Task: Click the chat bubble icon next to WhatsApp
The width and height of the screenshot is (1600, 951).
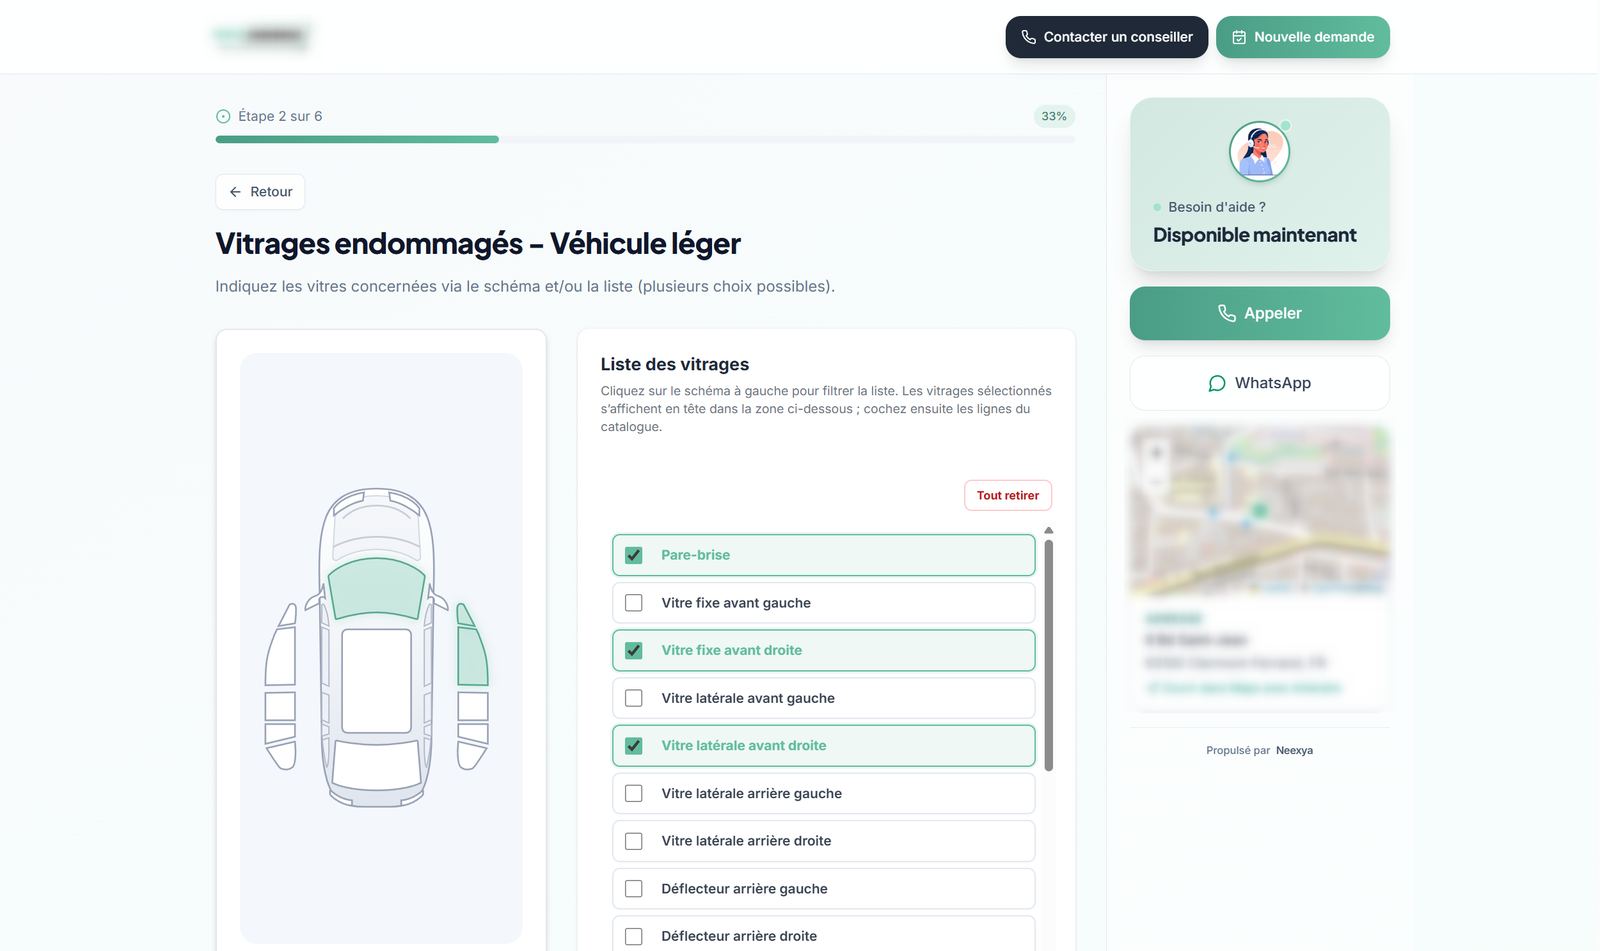Action: [1217, 383]
